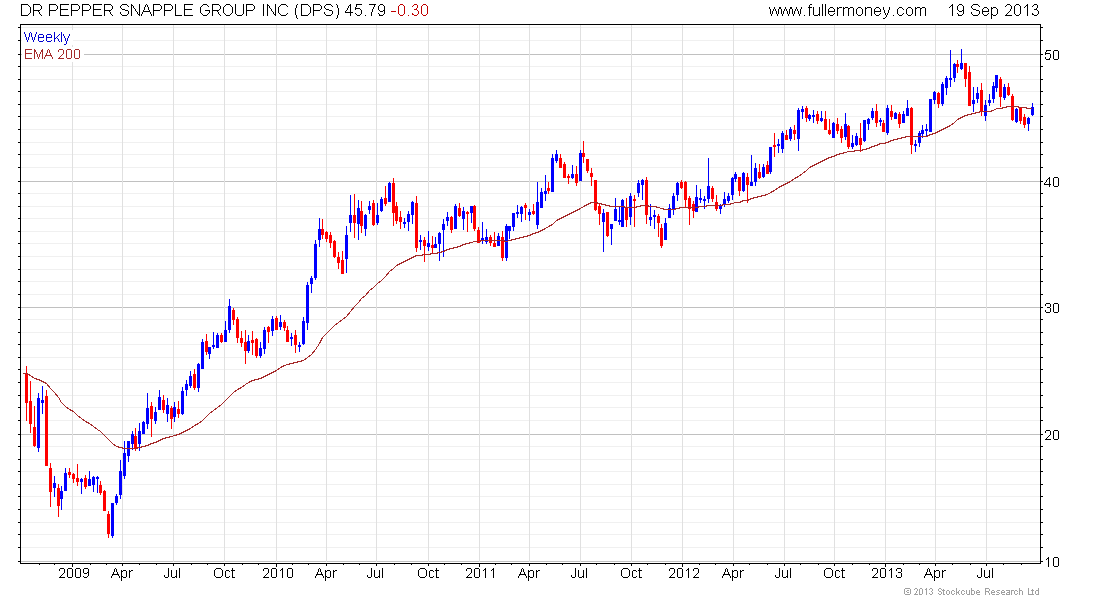
Task: Select the 2011 marker on time axis
Action: (480, 574)
